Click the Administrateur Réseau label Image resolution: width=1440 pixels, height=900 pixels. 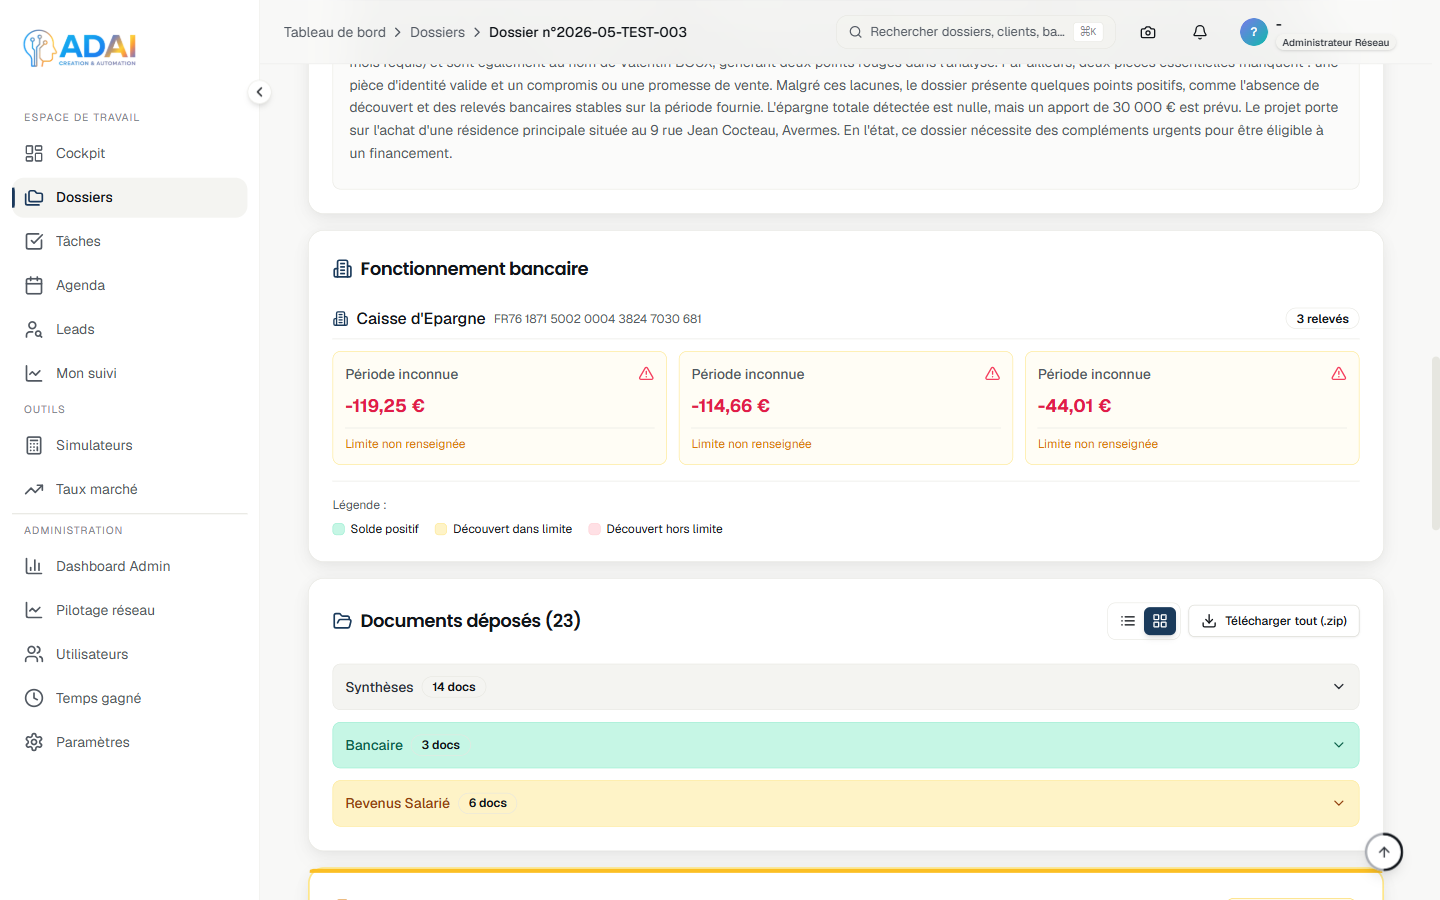pyautogui.click(x=1335, y=43)
